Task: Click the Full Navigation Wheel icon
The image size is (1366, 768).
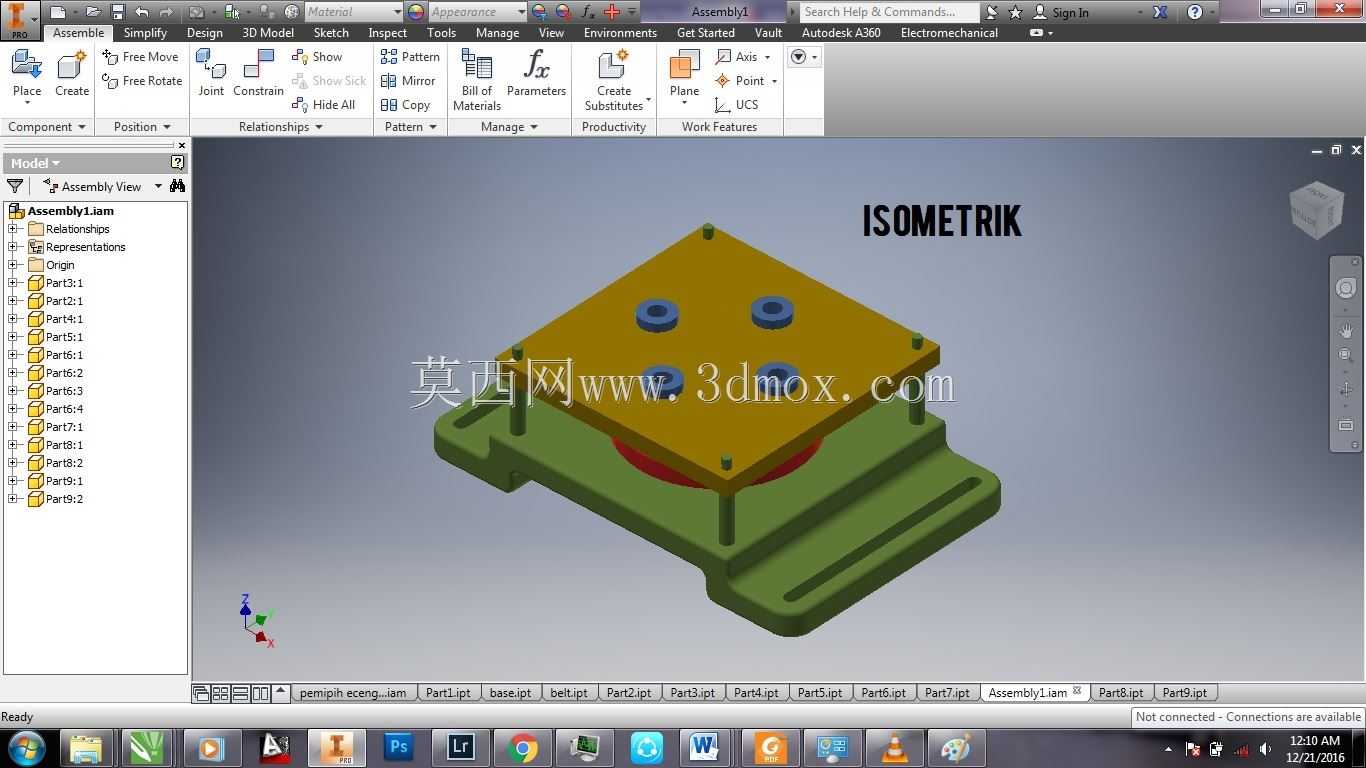Action: coord(1346,289)
